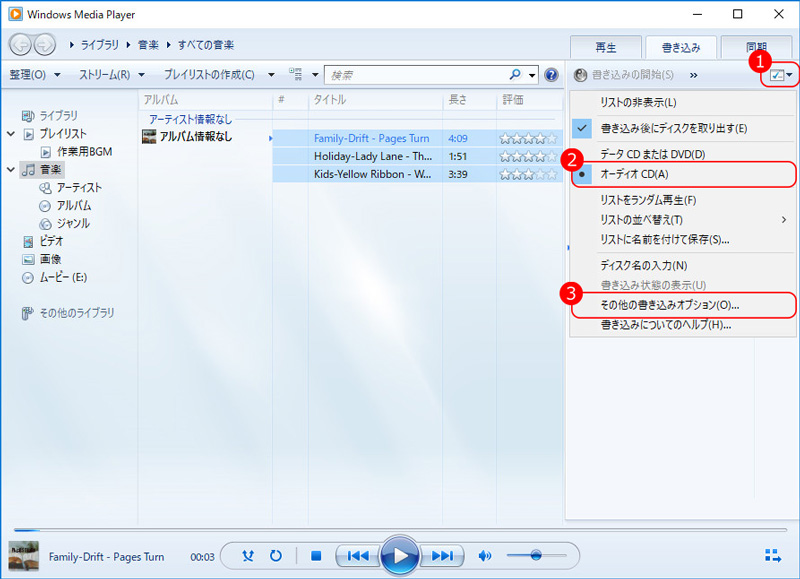This screenshot has height=579, width=800.
Task: Choose リストに名前を付けて保存(S)...
Action: pyautogui.click(x=683, y=239)
